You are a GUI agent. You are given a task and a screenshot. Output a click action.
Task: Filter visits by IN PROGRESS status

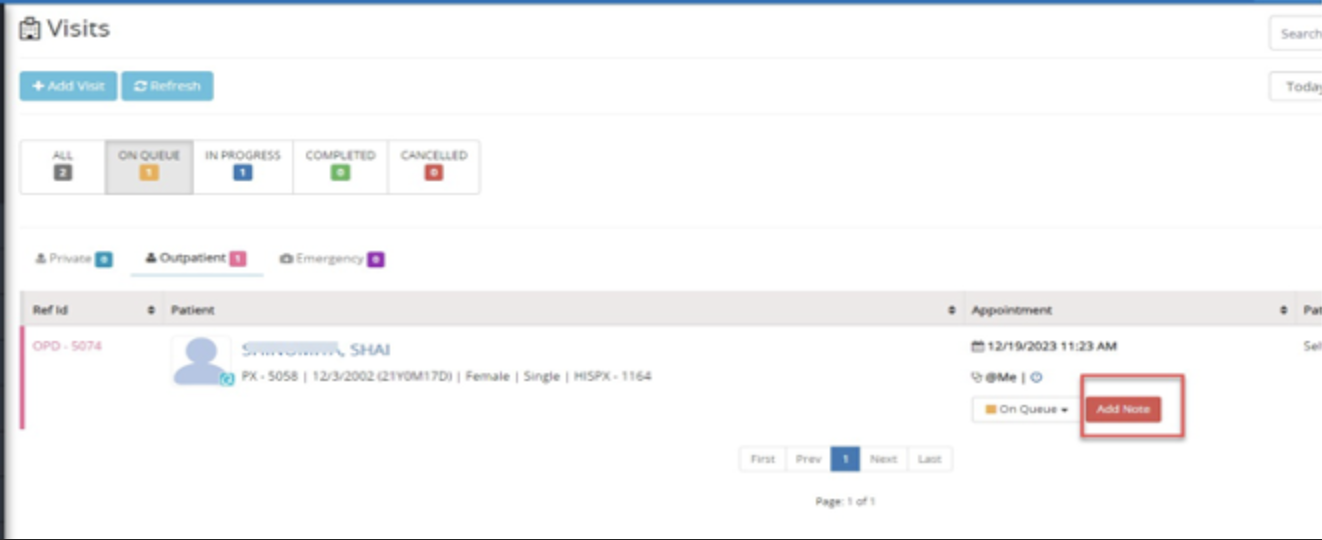pos(243,166)
